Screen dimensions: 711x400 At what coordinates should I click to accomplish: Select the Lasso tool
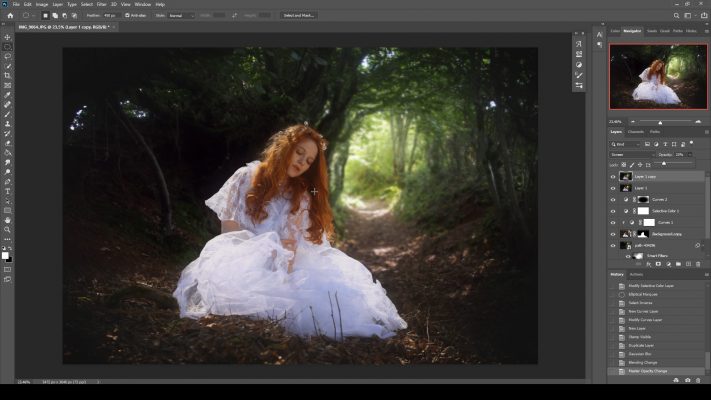pos(7,56)
